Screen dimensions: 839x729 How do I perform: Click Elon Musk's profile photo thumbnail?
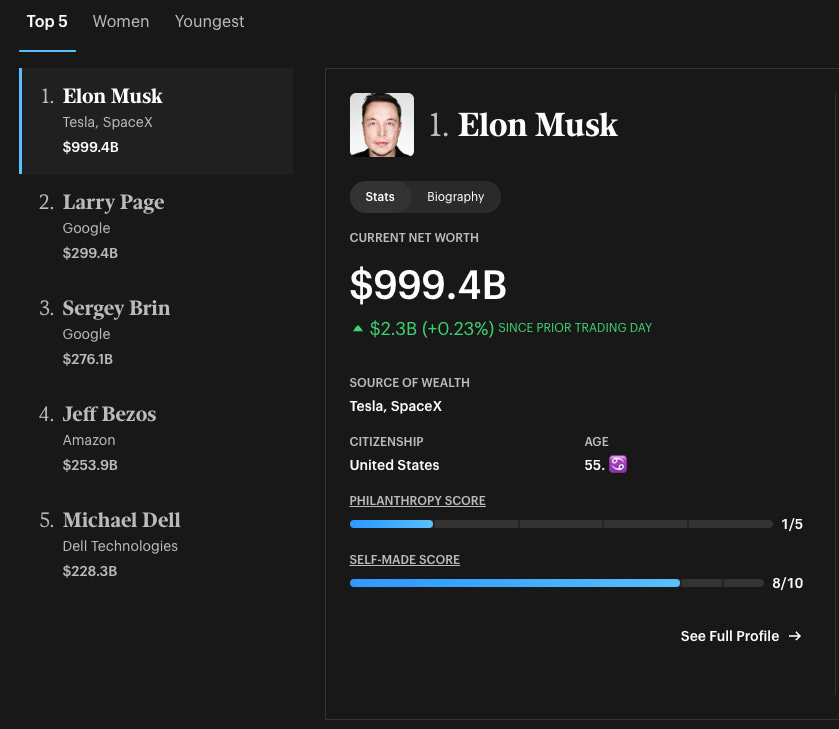[382, 125]
